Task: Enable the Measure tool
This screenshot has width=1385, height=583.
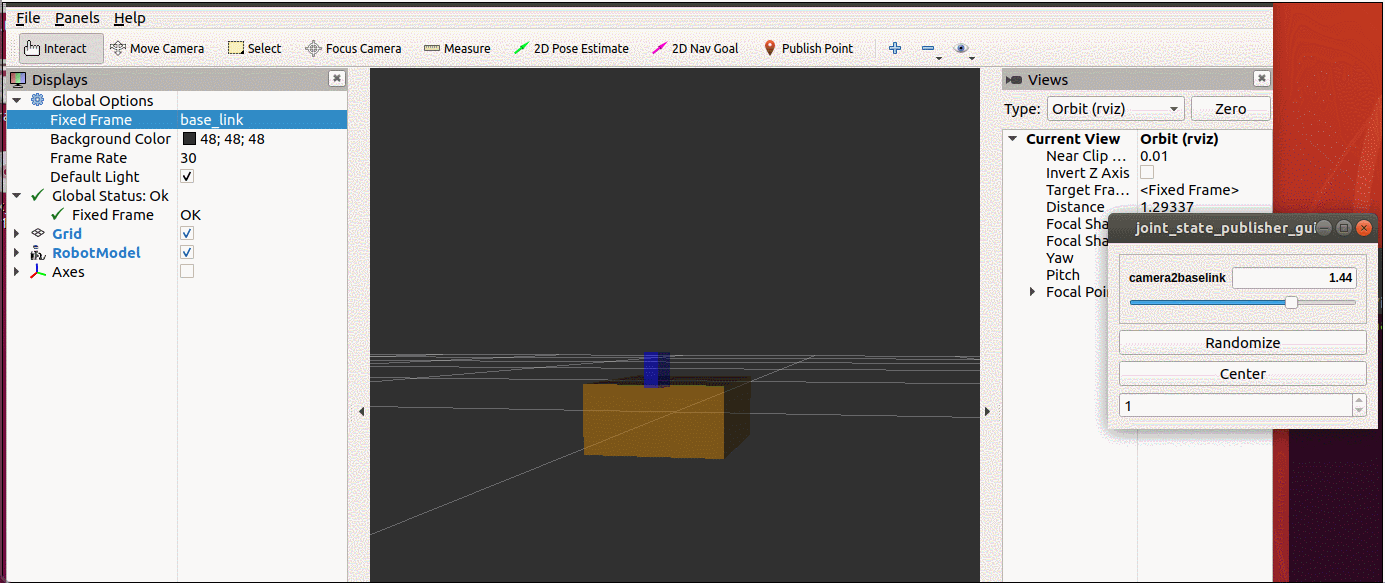Action: click(457, 48)
